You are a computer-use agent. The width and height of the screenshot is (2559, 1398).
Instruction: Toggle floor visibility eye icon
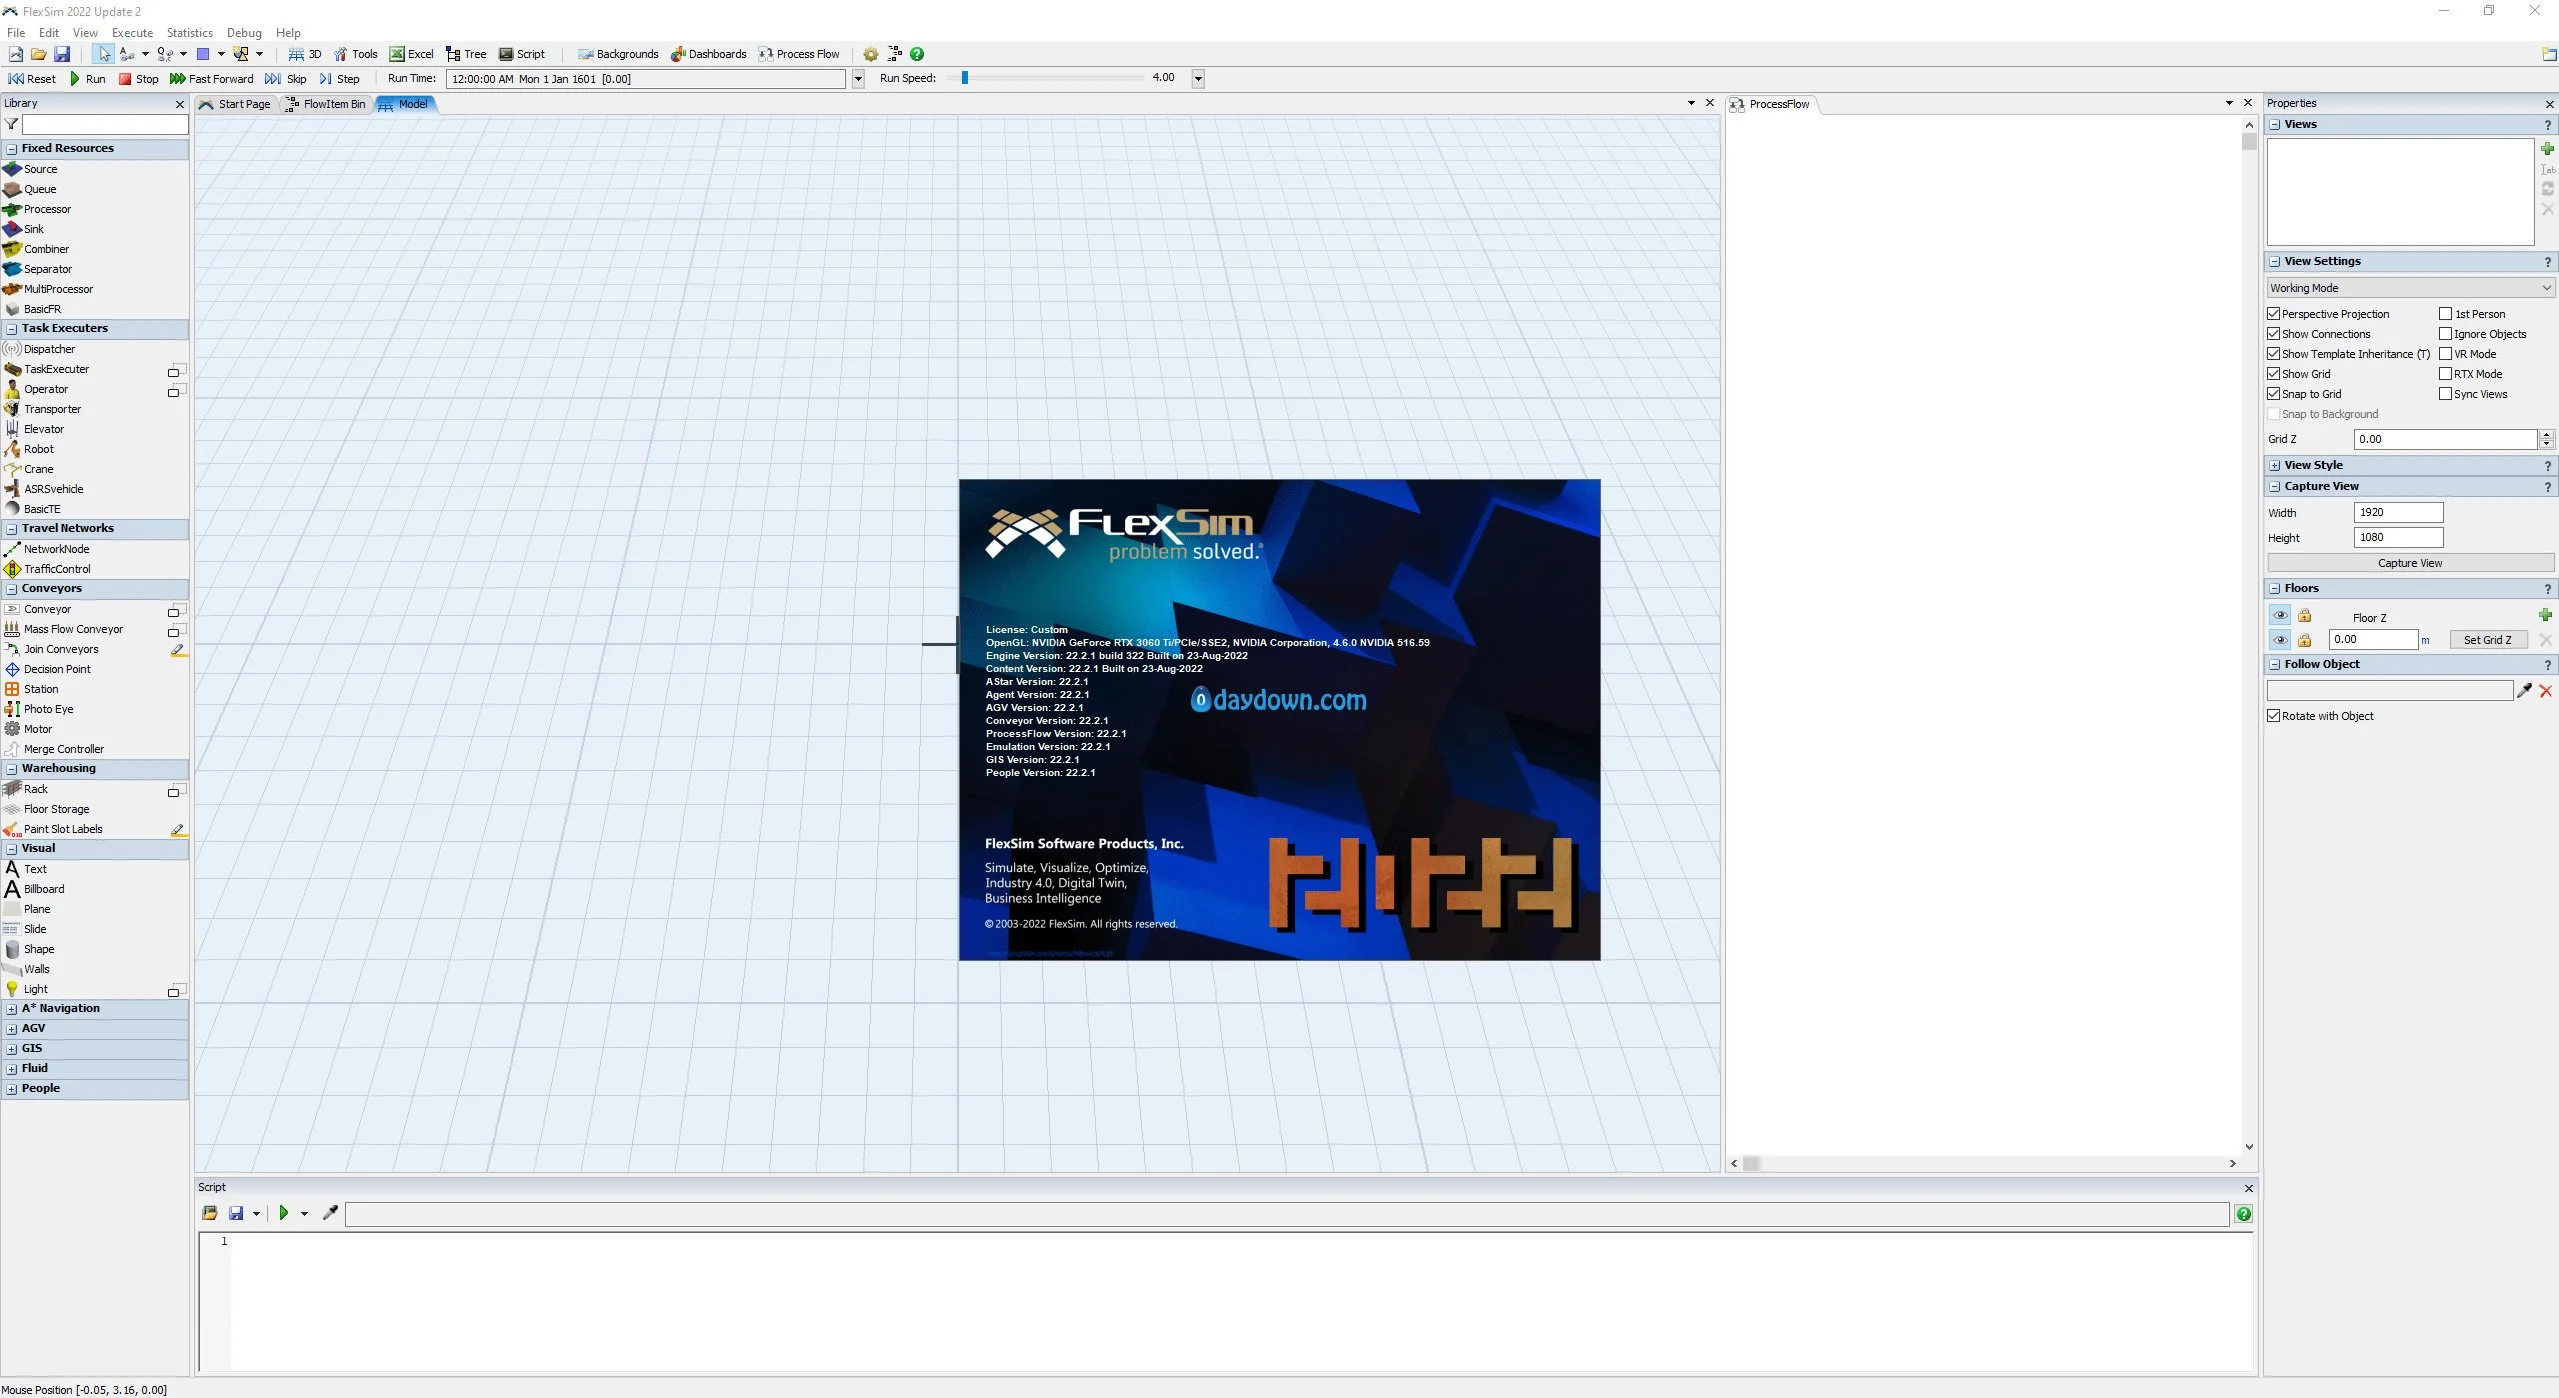click(x=2280, y=640)
